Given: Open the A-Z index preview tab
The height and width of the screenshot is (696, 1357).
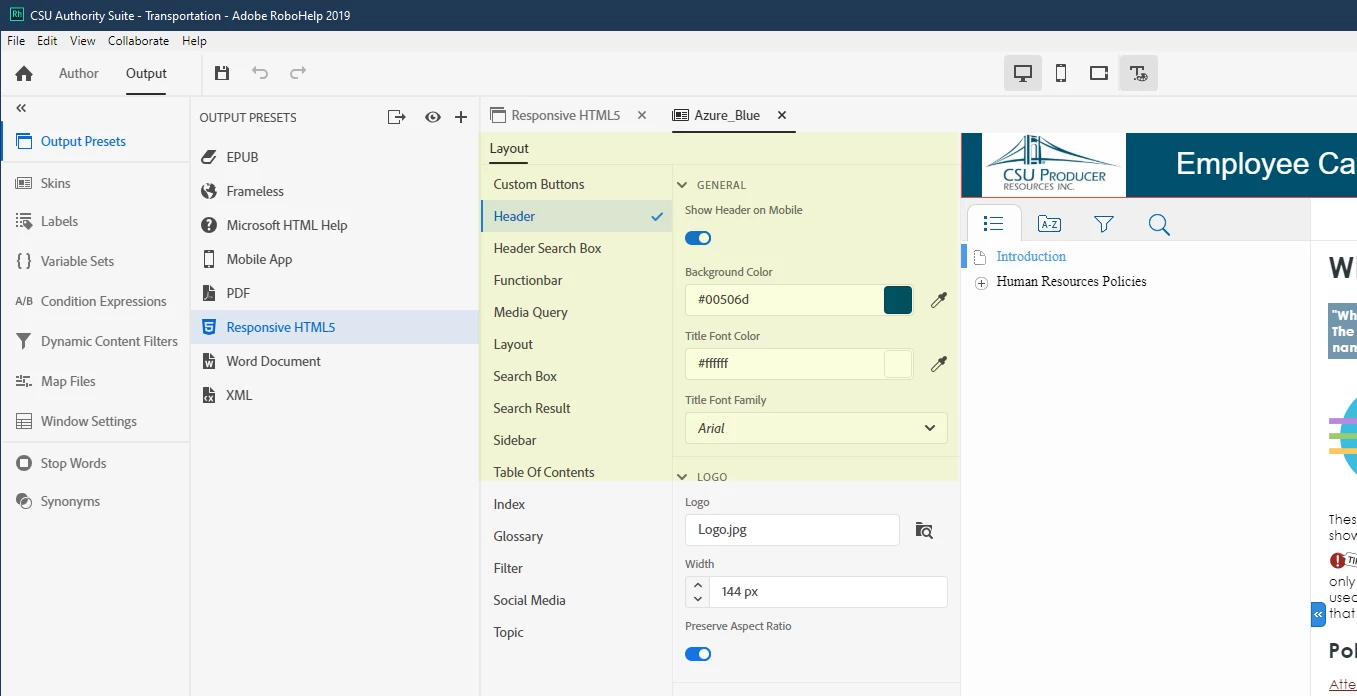Looking at the screenshot, I should [1049, 223].
